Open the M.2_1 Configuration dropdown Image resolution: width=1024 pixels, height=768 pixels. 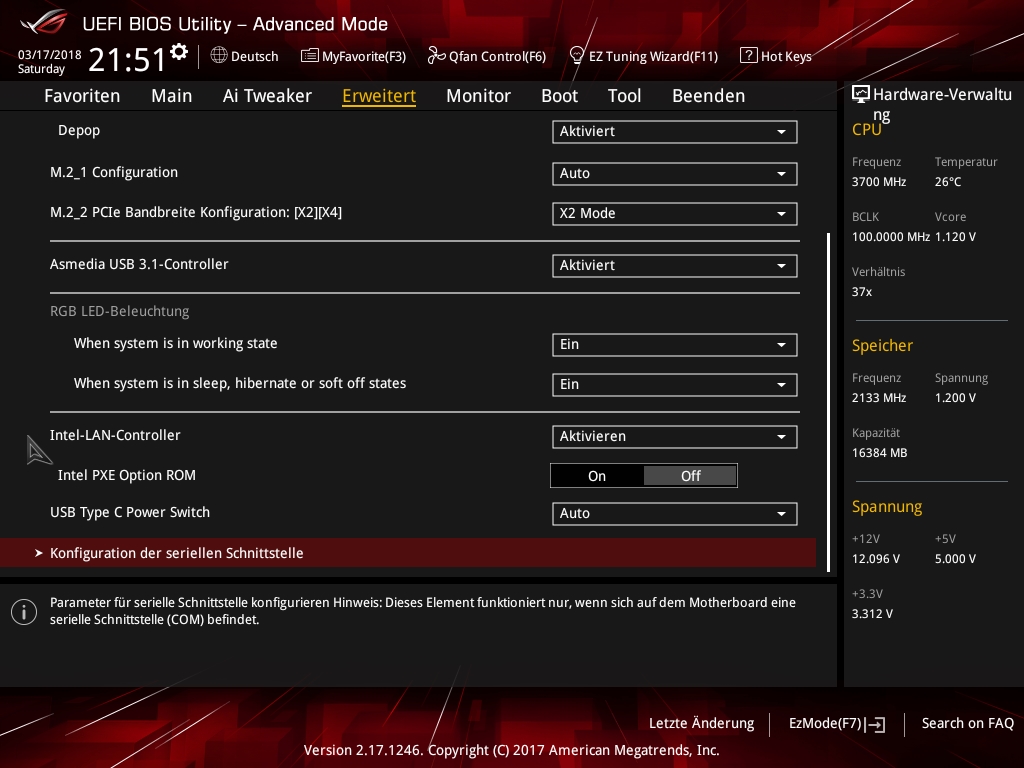coord(675,174)
